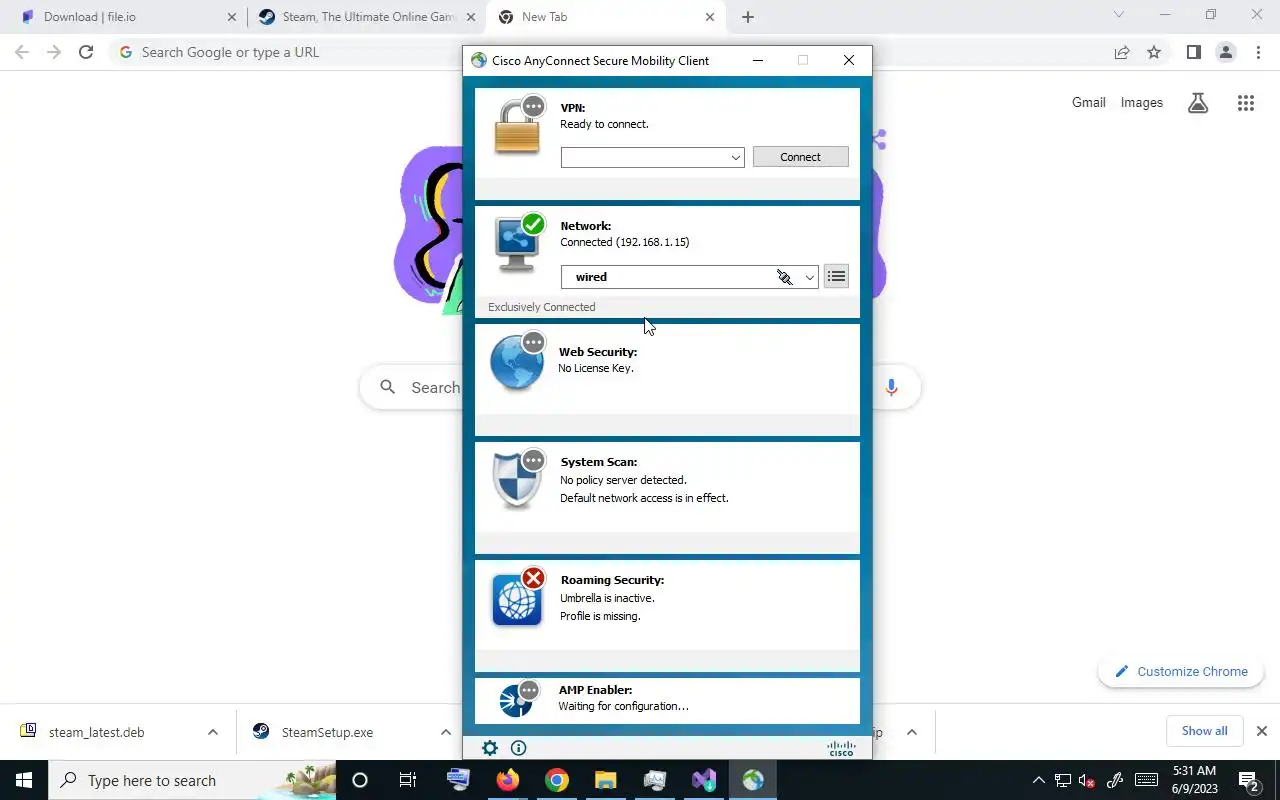Close the Download | file.io tab
1280x800 pixels.
[x=232, y=17]
